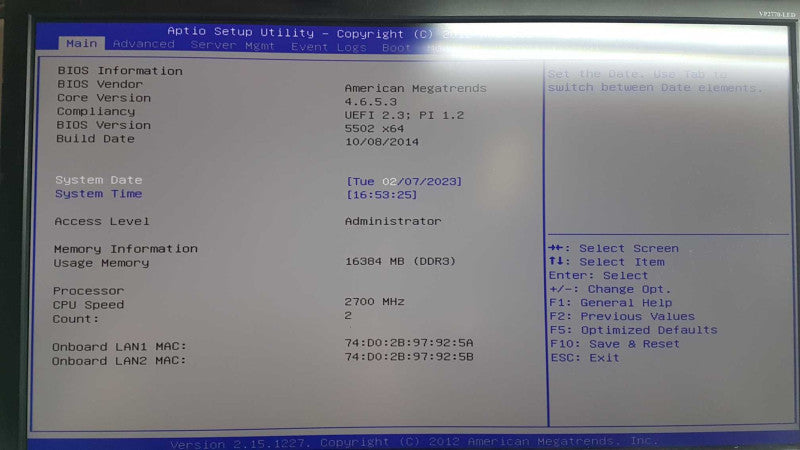The image size is (800, 450).
Task: Click the Usage Memory label
Action: tap(101, 263)
